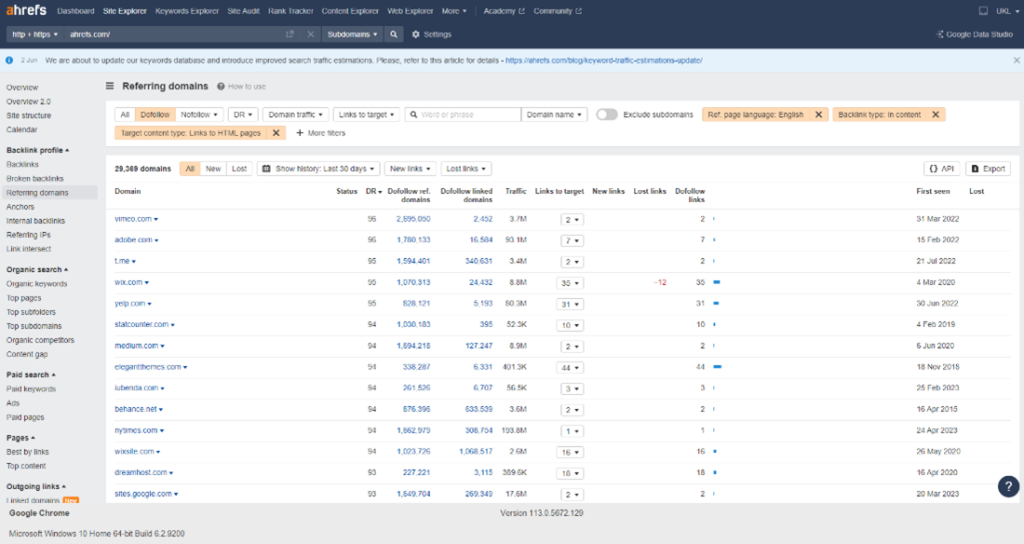Open the Domain name dropdown
This screenshot has width=1024, height=544.
coord(554,114)
